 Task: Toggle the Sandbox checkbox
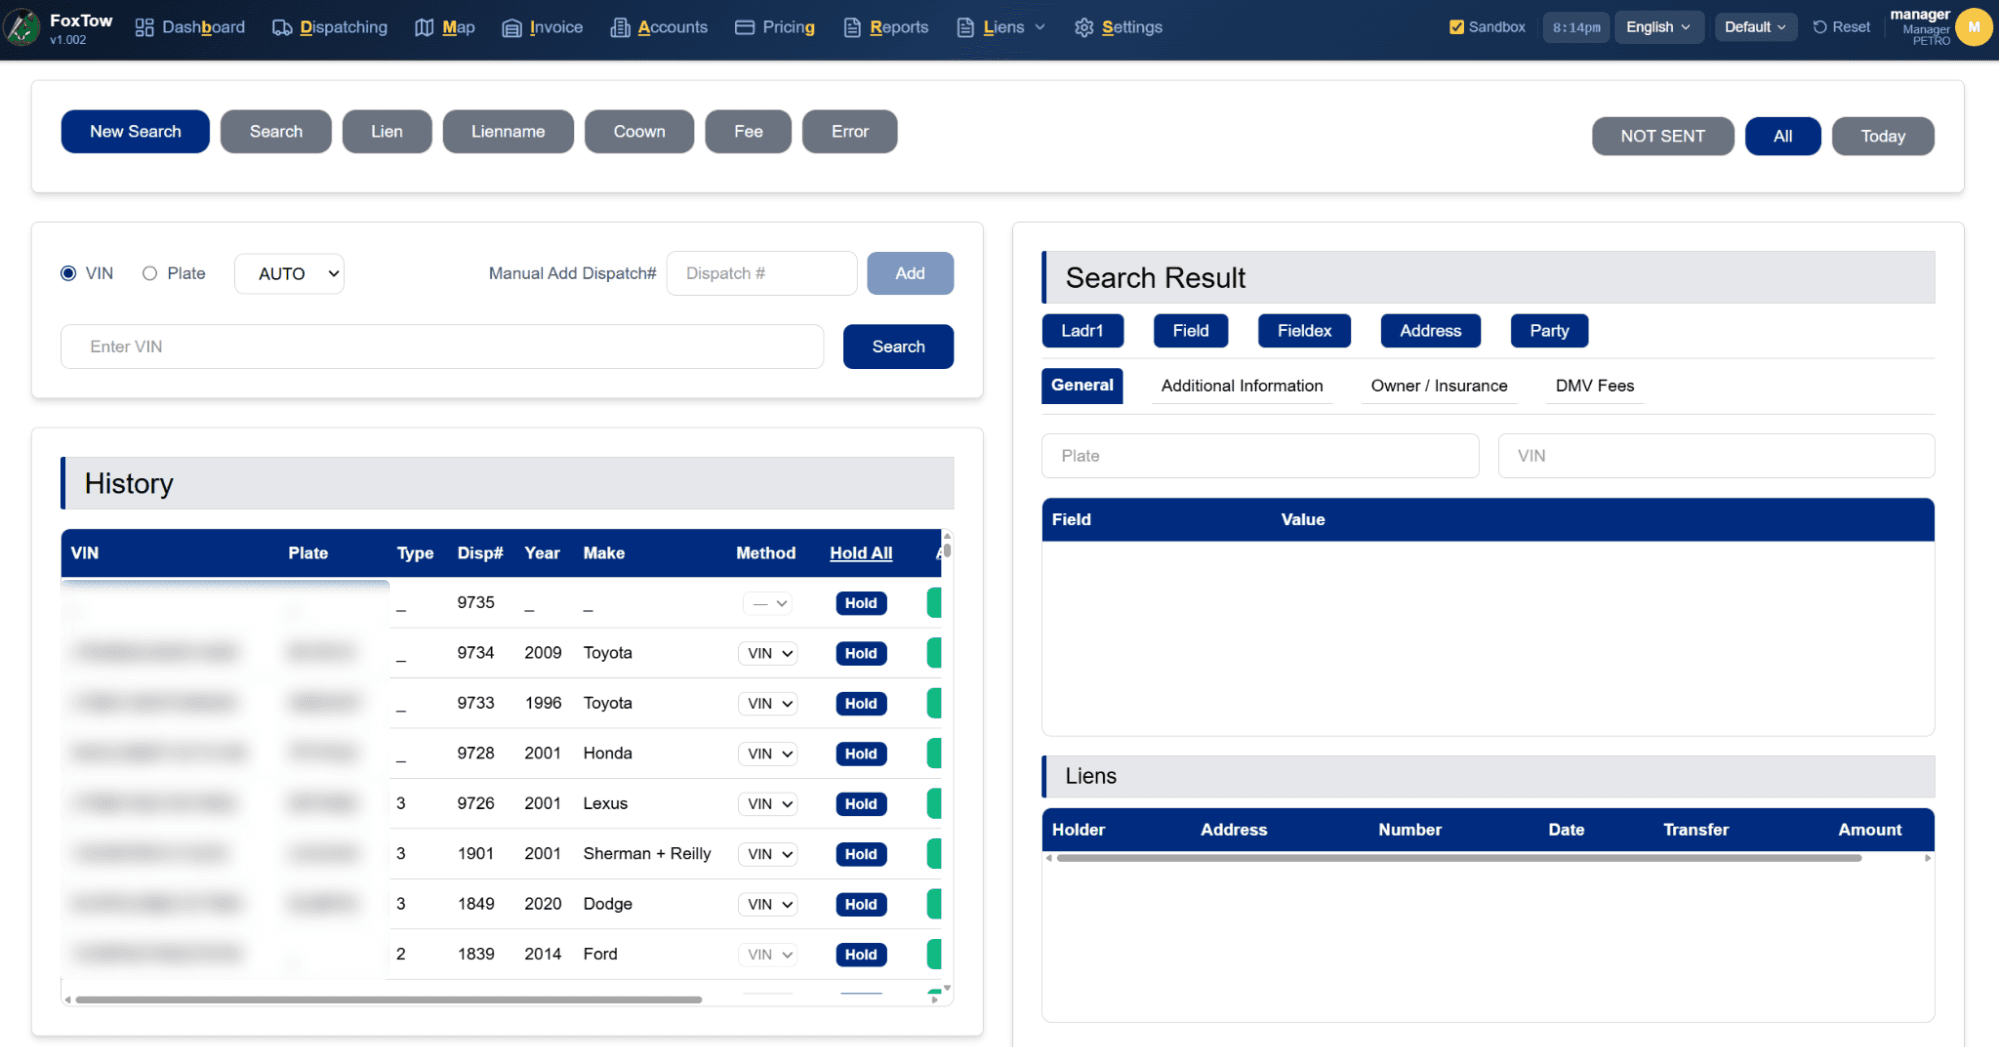click(x=1456, y=27)
